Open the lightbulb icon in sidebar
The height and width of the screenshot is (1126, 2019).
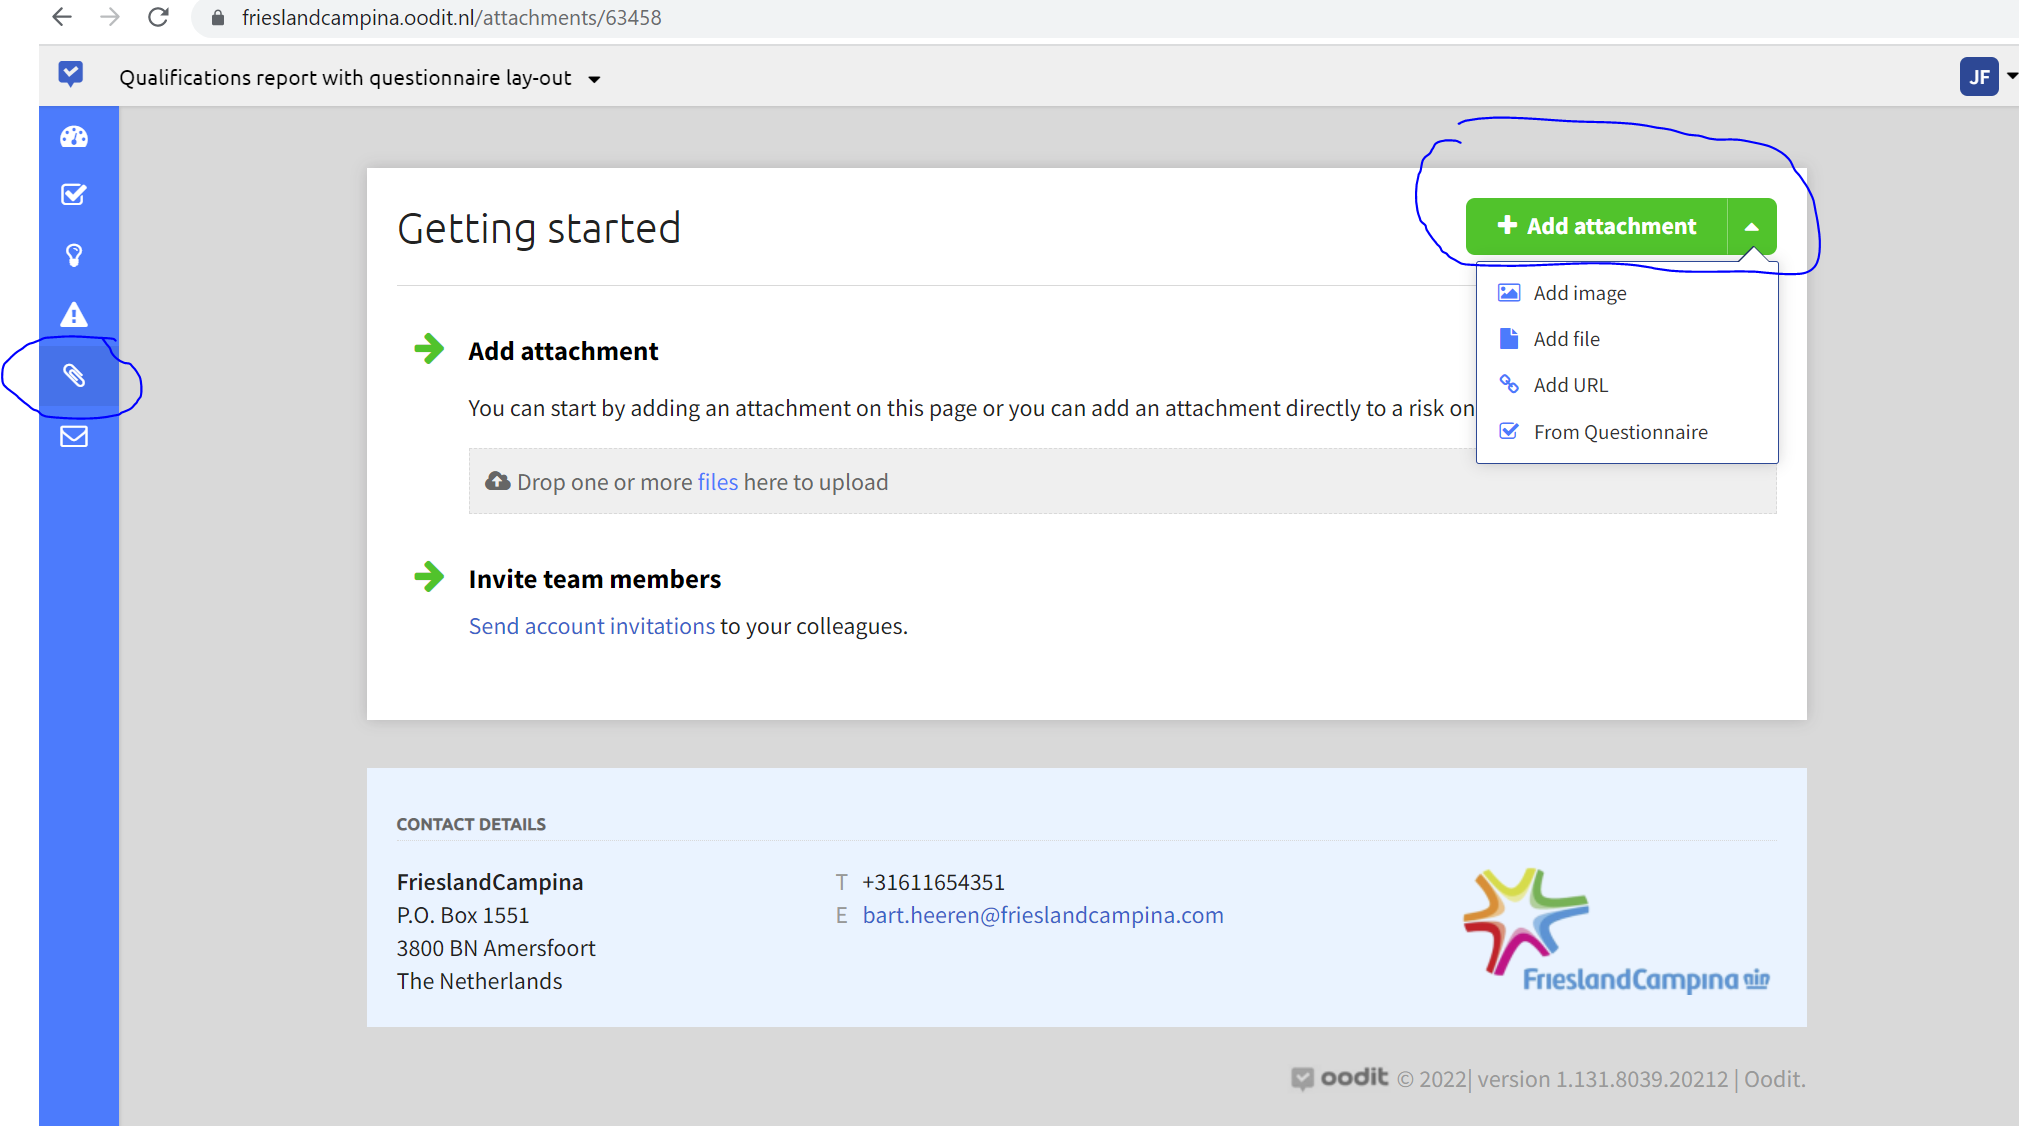point(74,255)
